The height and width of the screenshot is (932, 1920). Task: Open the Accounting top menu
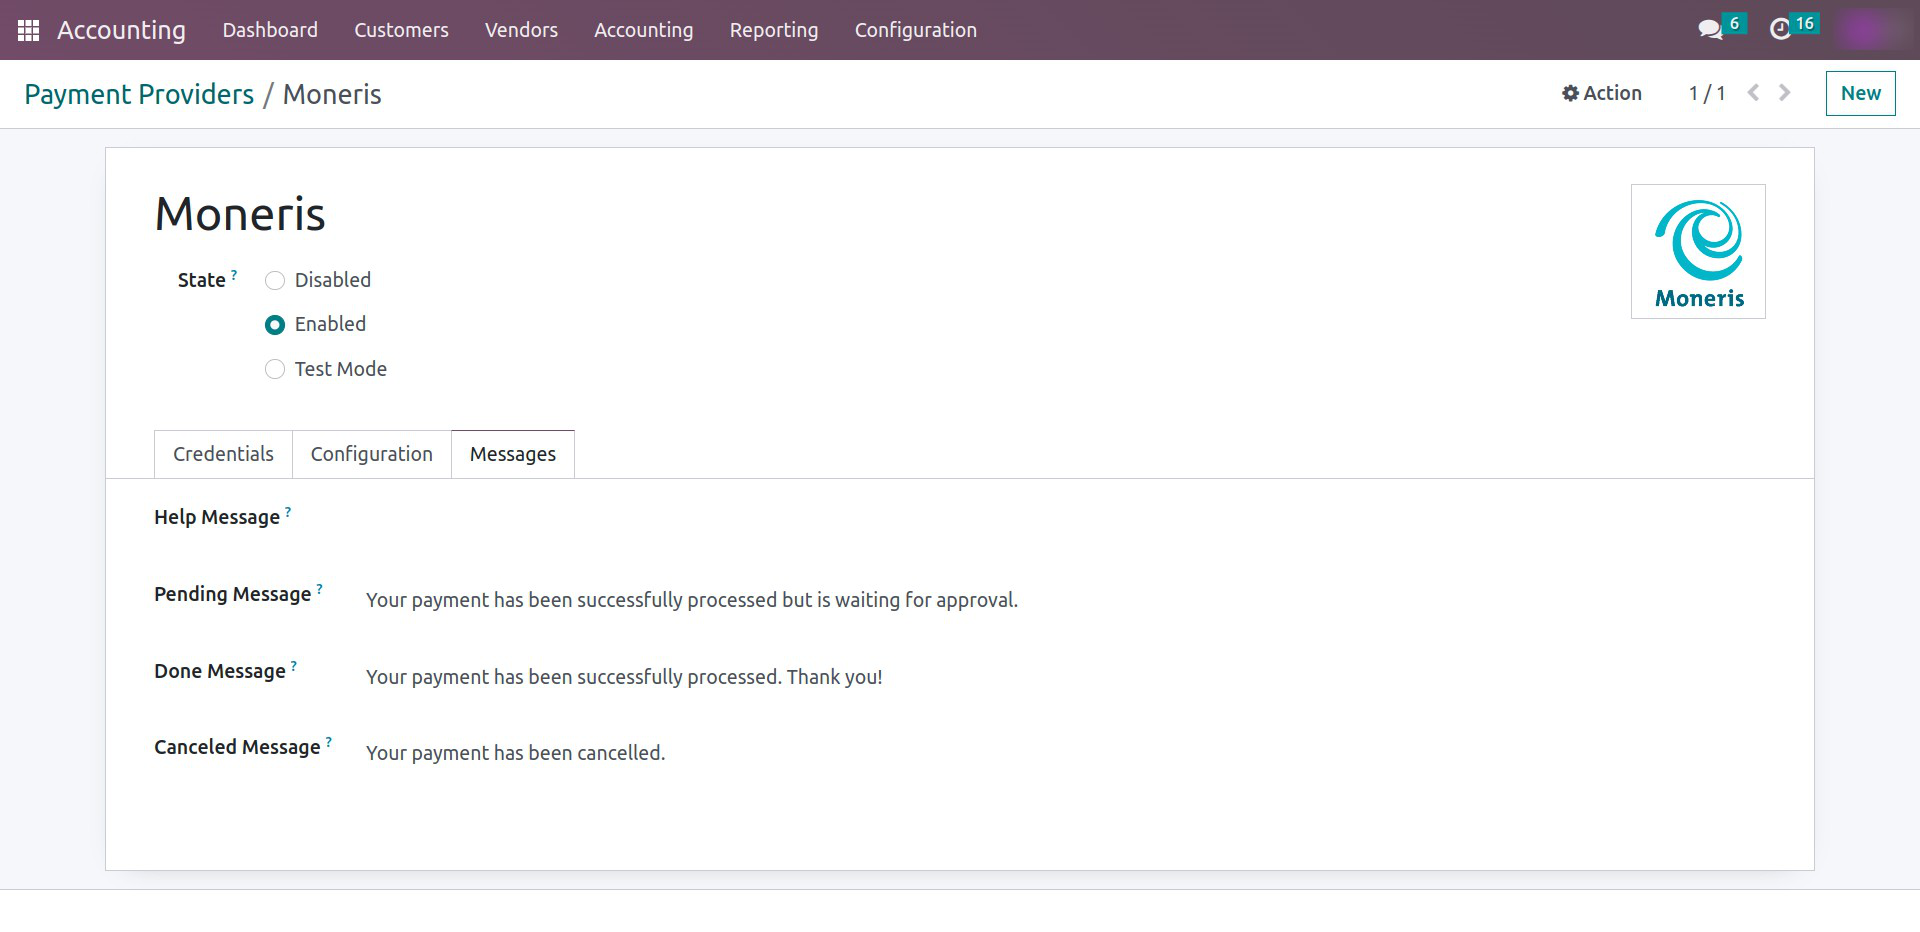point(643,30)
